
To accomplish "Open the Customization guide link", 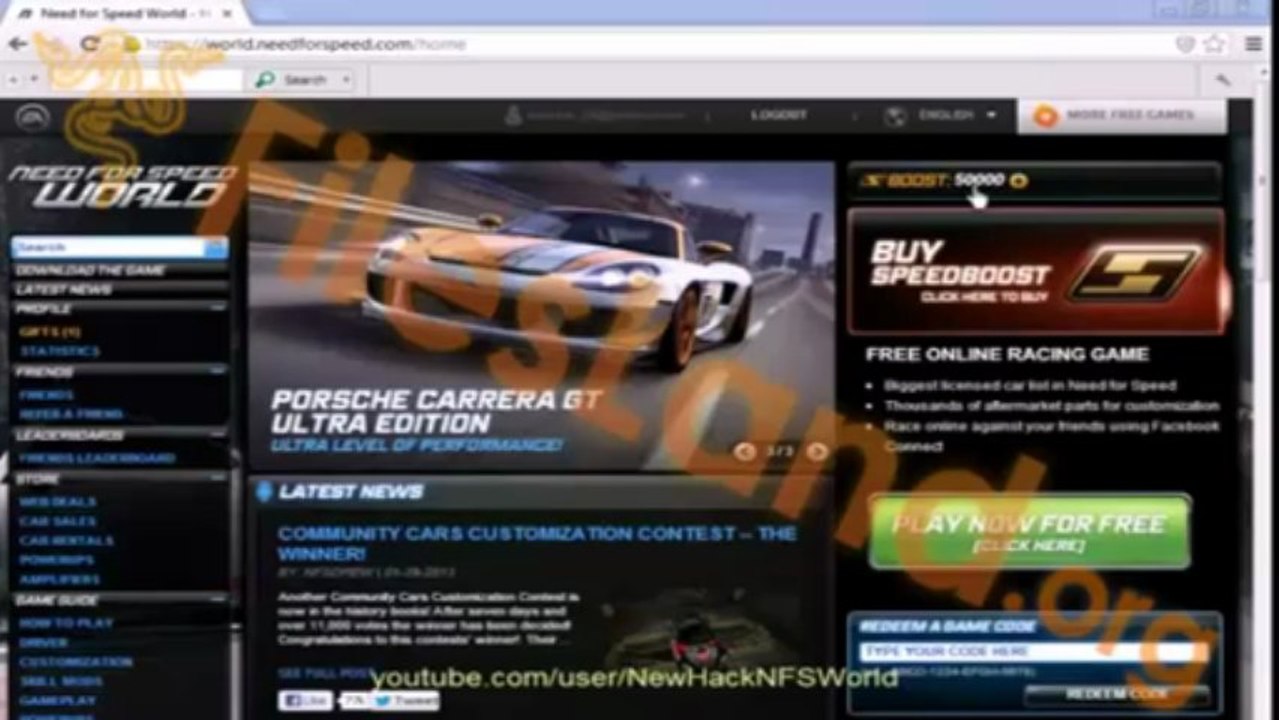I will (76, 662).
